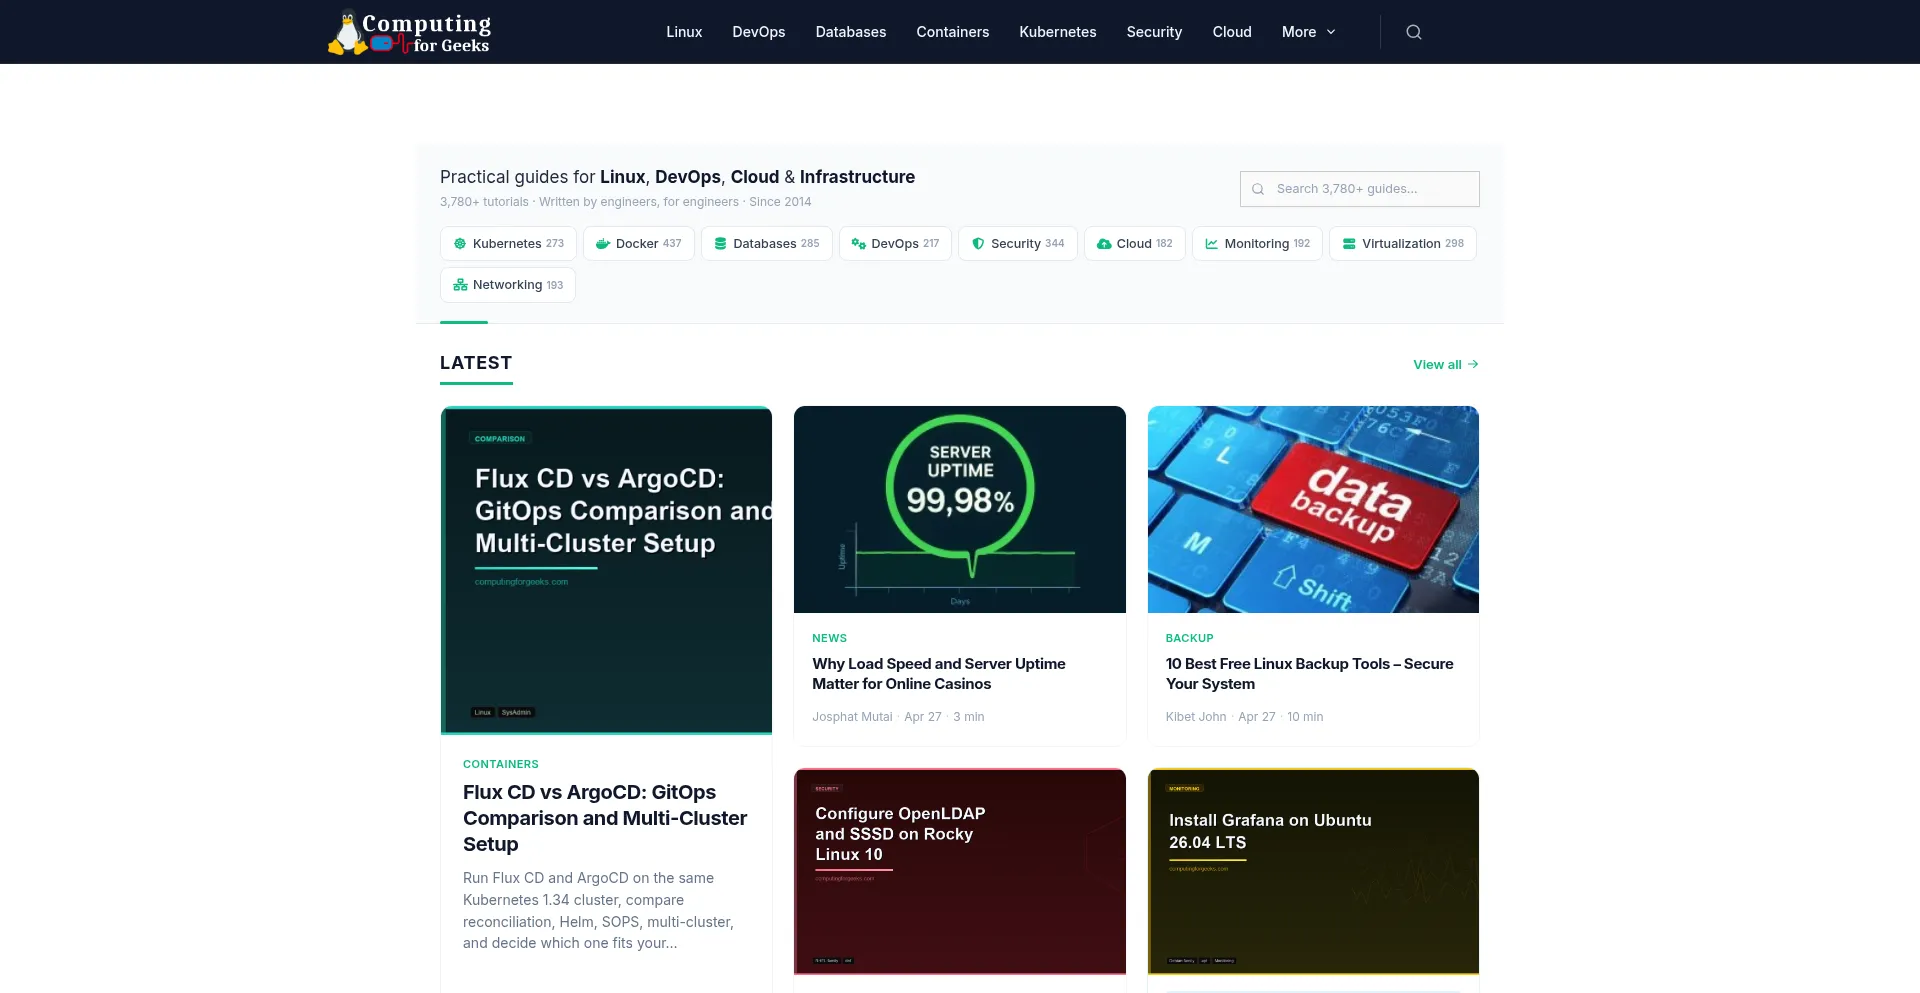Click the NEWS category label
The height and width of the screenshot is (993, 1920).
[x=830, y=638]
